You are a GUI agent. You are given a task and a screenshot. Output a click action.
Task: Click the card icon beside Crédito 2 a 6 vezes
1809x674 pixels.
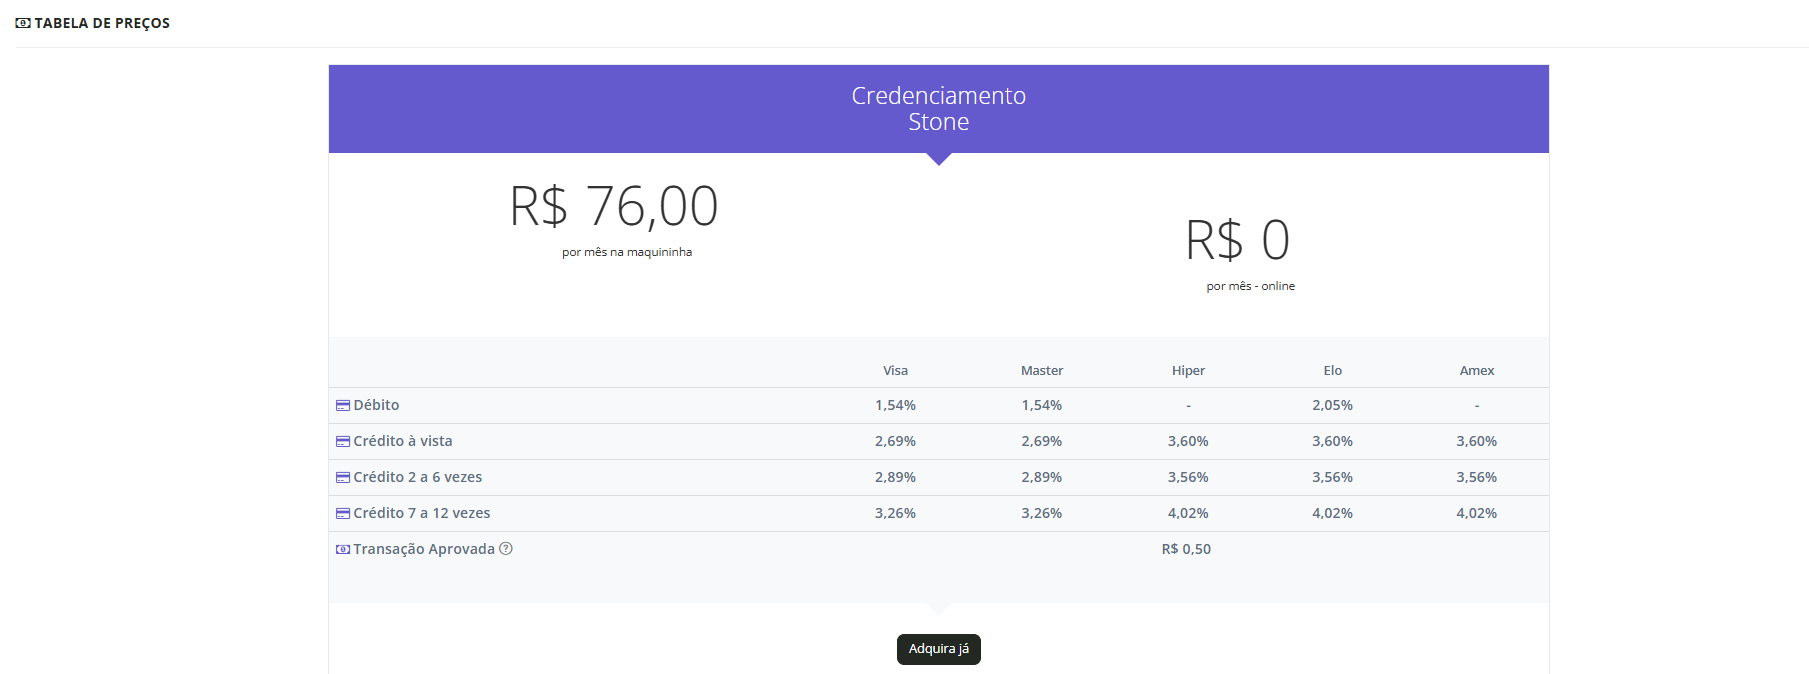343,477
